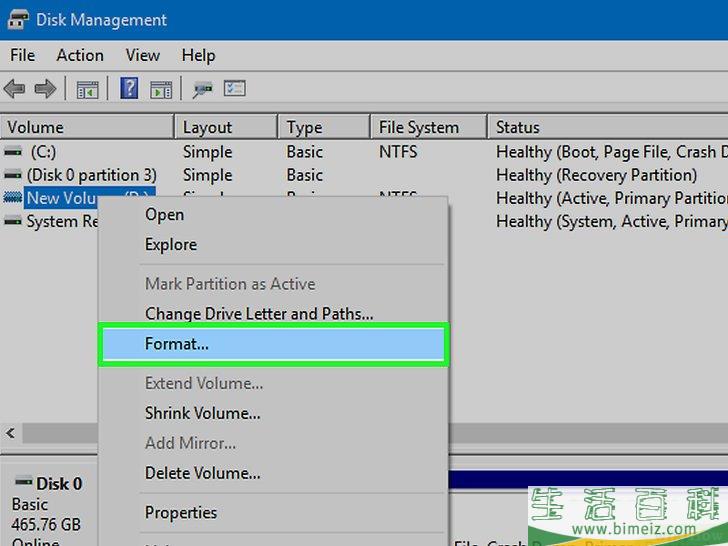
Task: Sort by the File System column header
Action: [x=418, y=127]
